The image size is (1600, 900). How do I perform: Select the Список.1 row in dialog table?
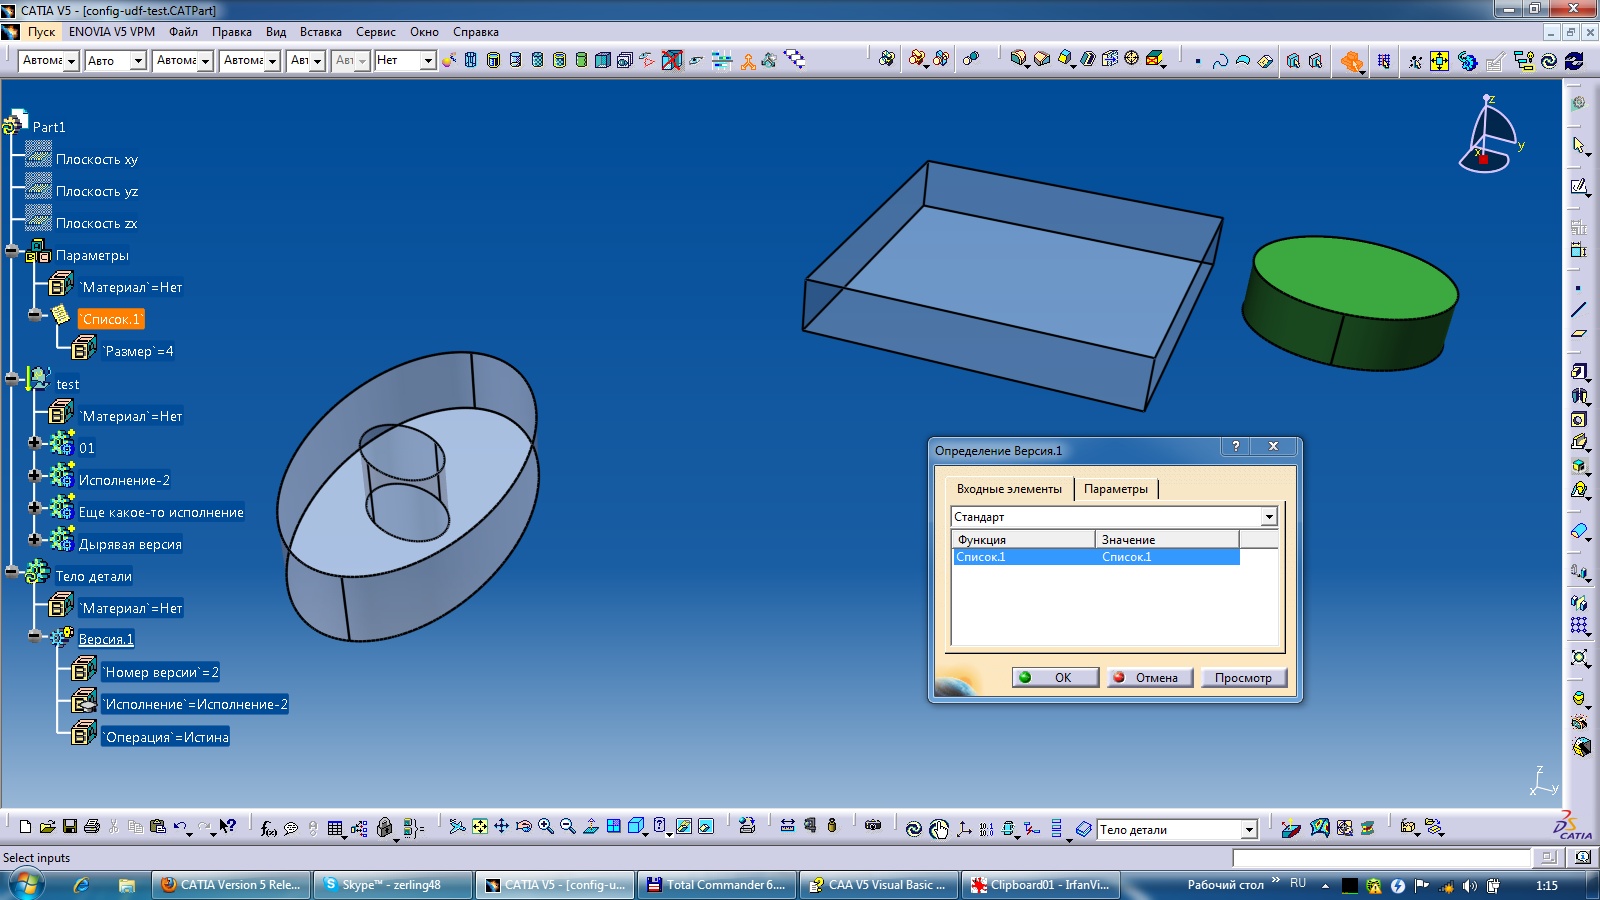coord(1096,557)
